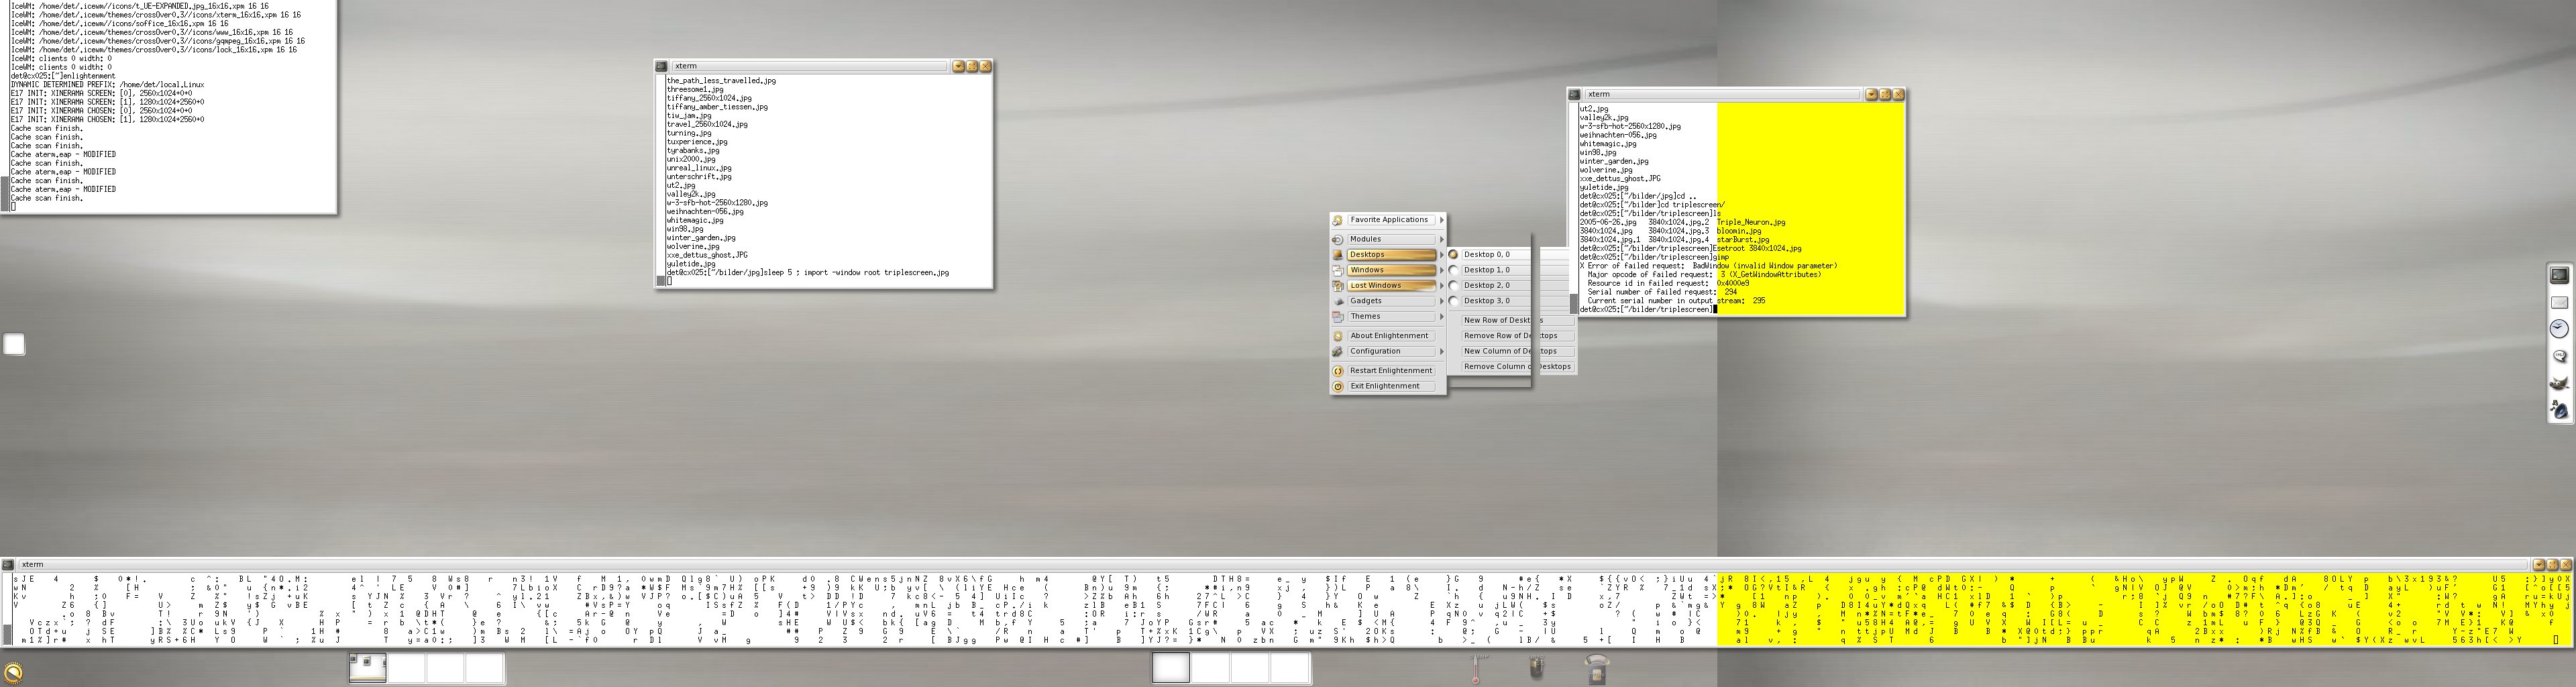Viewport: 2576px width, 687px height.
Task: Click the clock icon in the dock
Action: tap(2559, 329)
